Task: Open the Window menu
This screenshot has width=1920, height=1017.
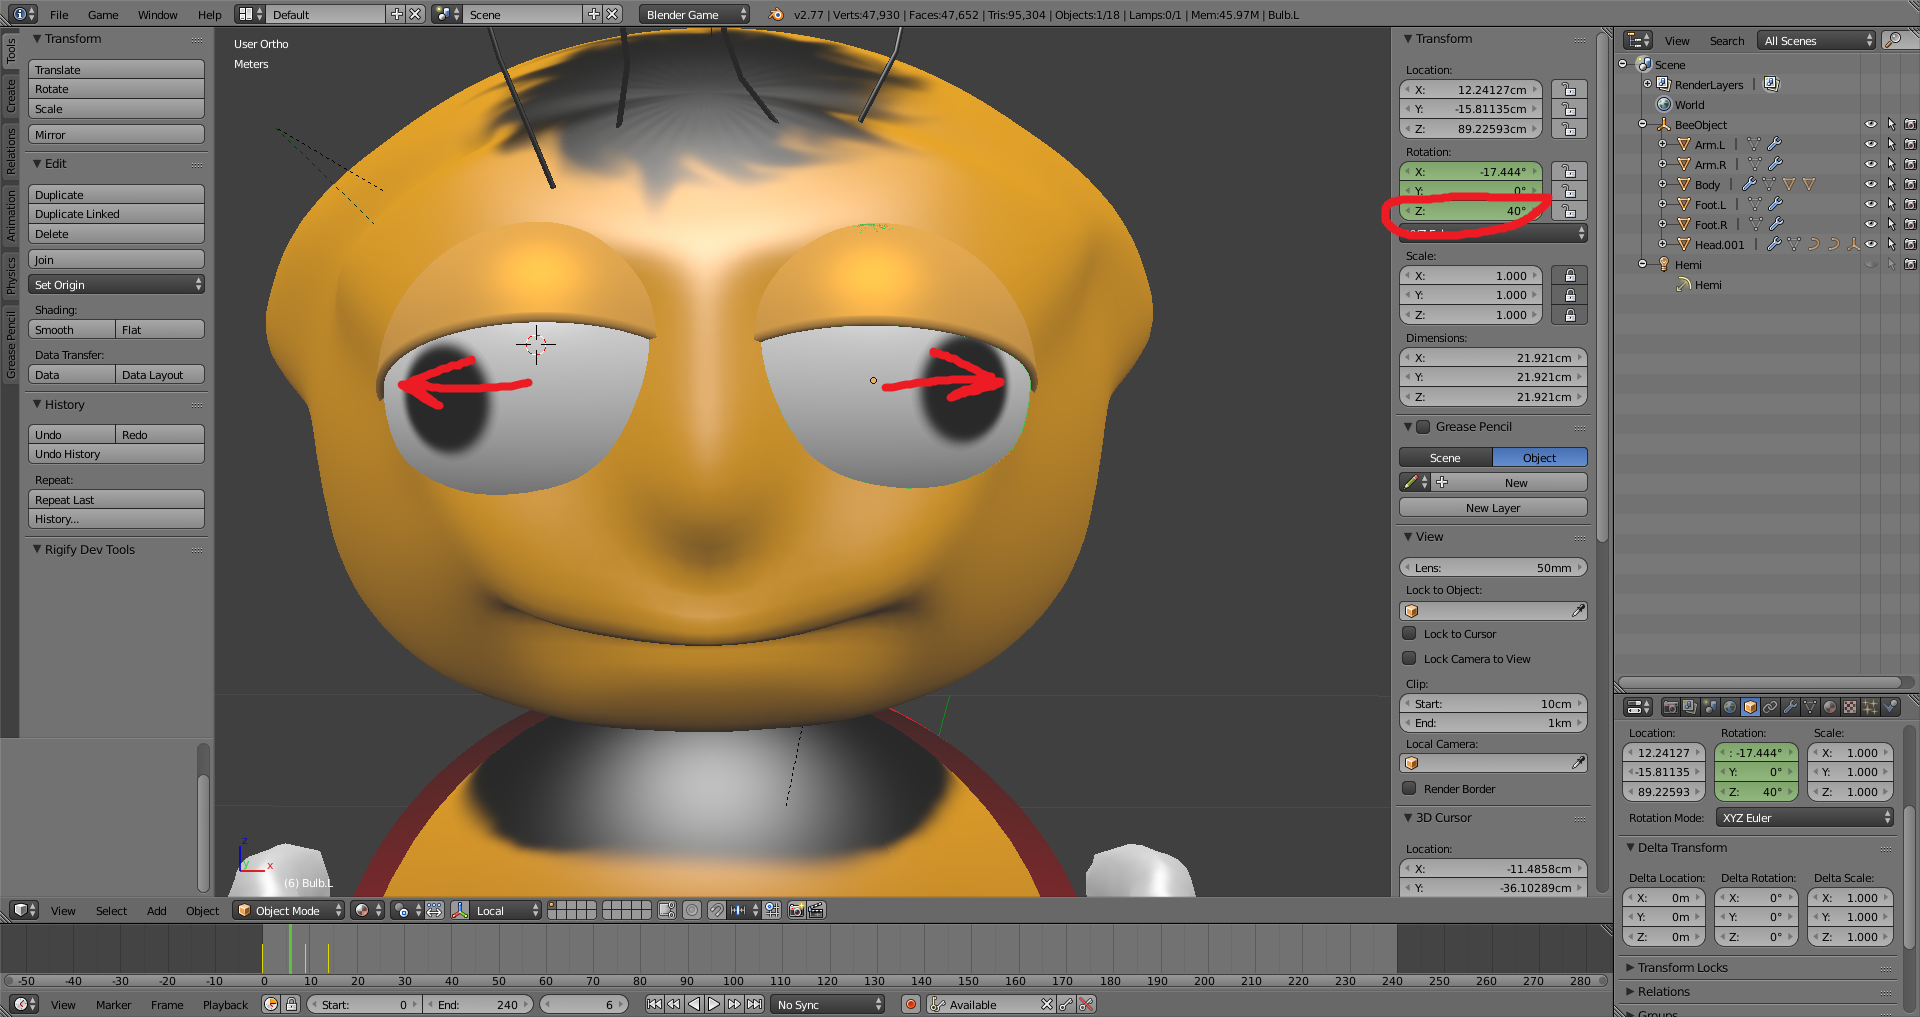Action: pyautogui.click(x=158, y=15)
